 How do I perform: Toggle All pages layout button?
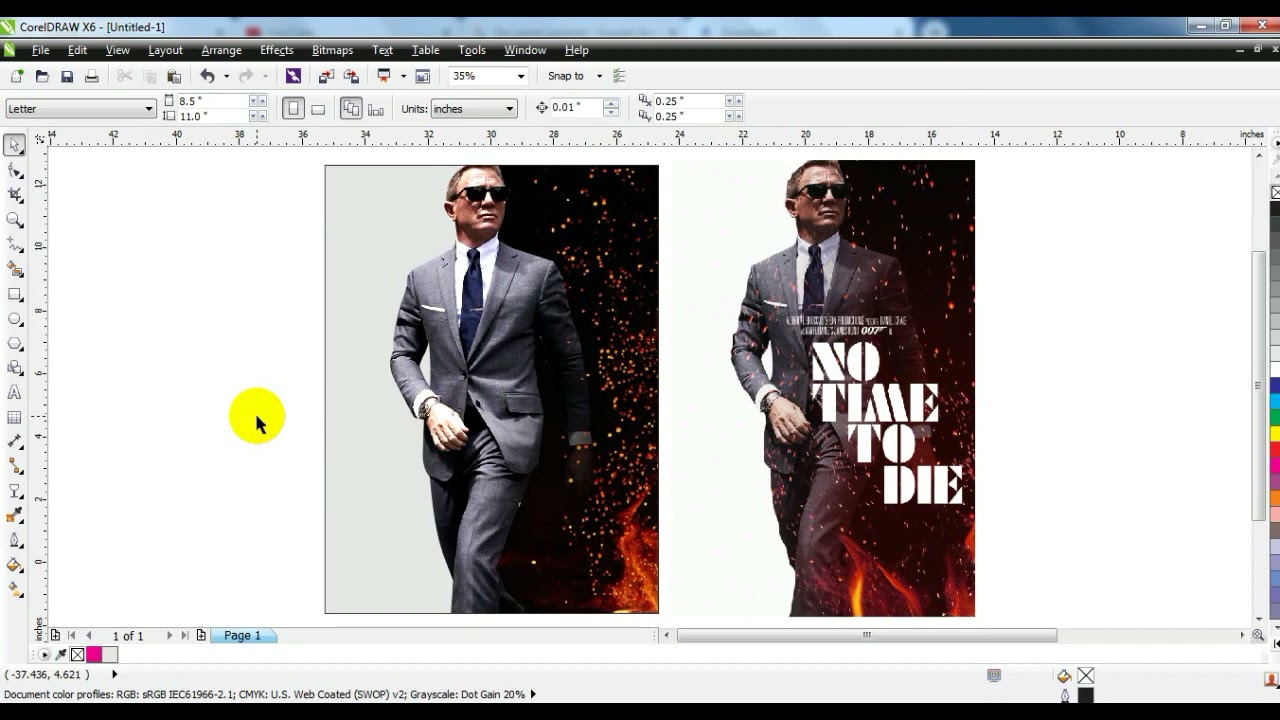pos(351,109)
